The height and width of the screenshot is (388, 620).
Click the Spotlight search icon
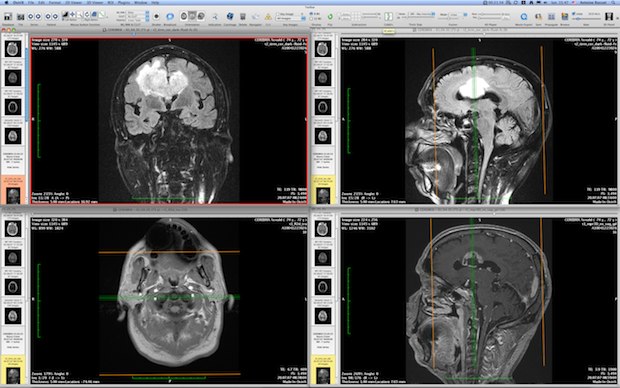click(x=613, y=3)
